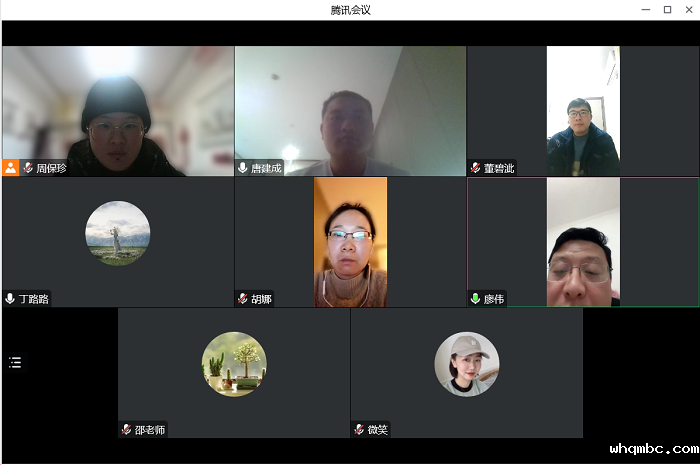700x465 pixels.
Task: Open the participant list icon on left edge
Action: pos(15,362)
